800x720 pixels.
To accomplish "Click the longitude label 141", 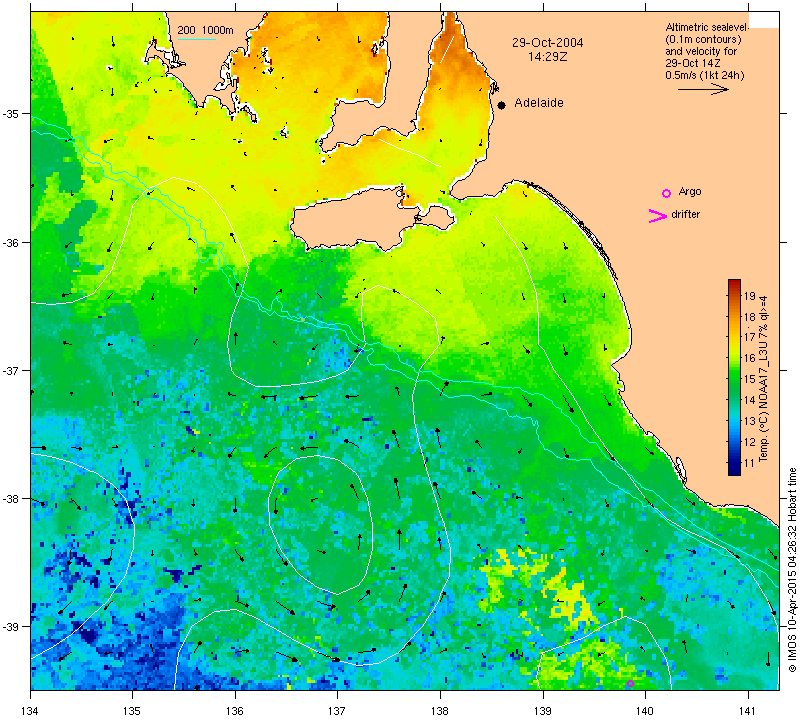I will pos(748,710).
